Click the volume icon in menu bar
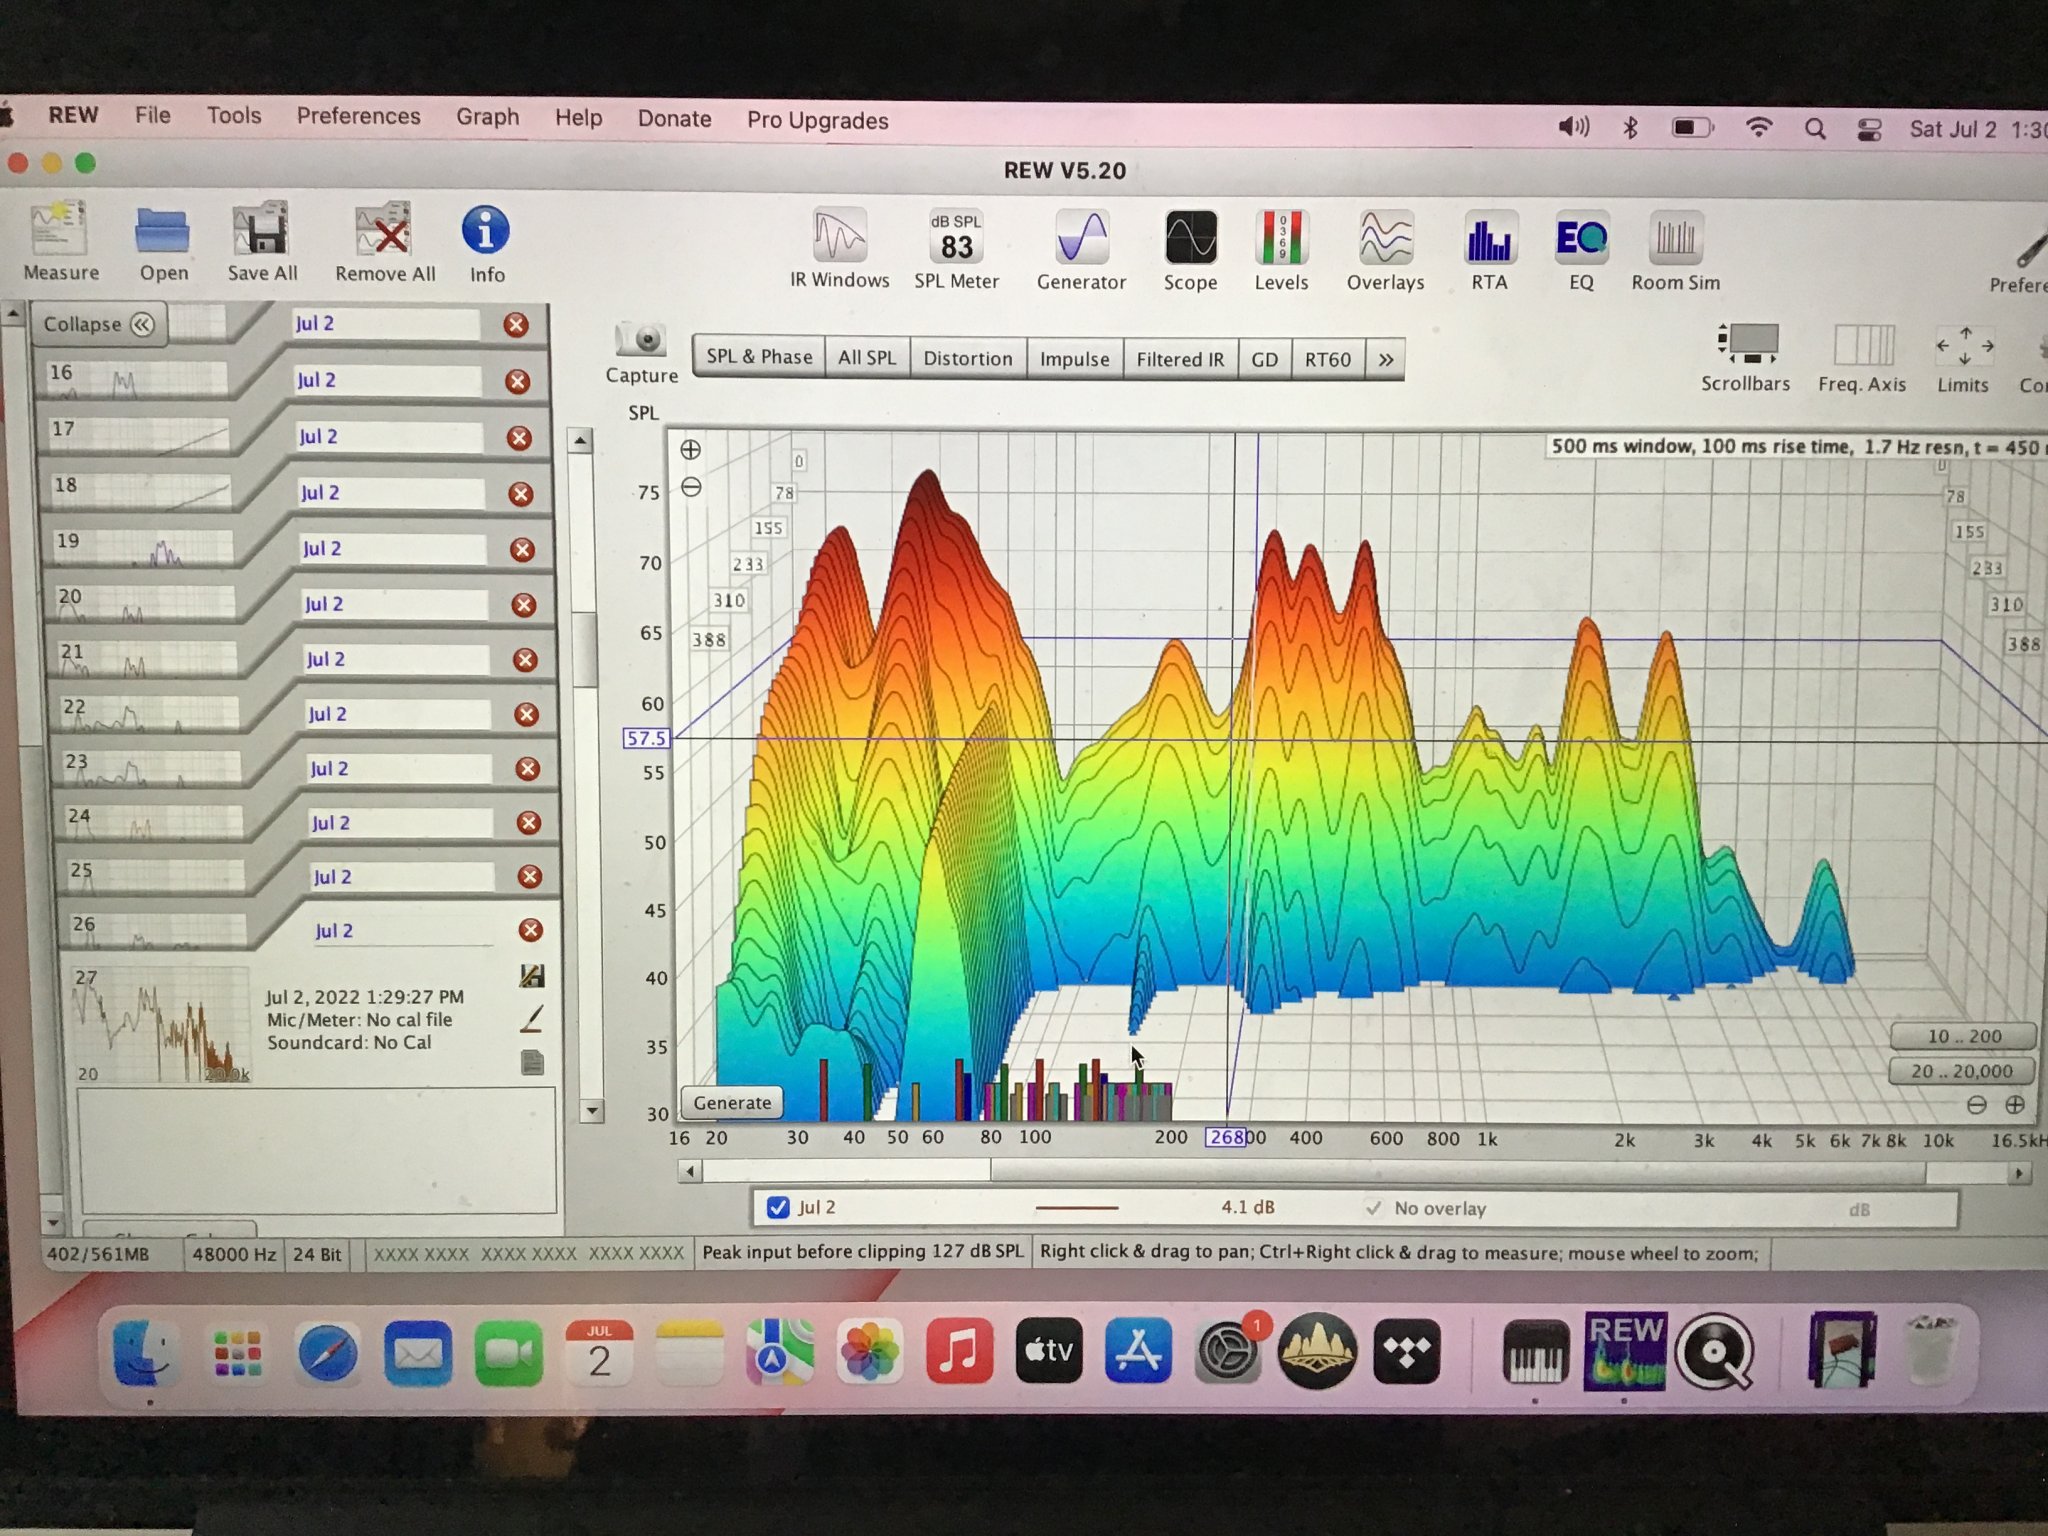The image size is (2048, 1536). [x=1574, y=126]
